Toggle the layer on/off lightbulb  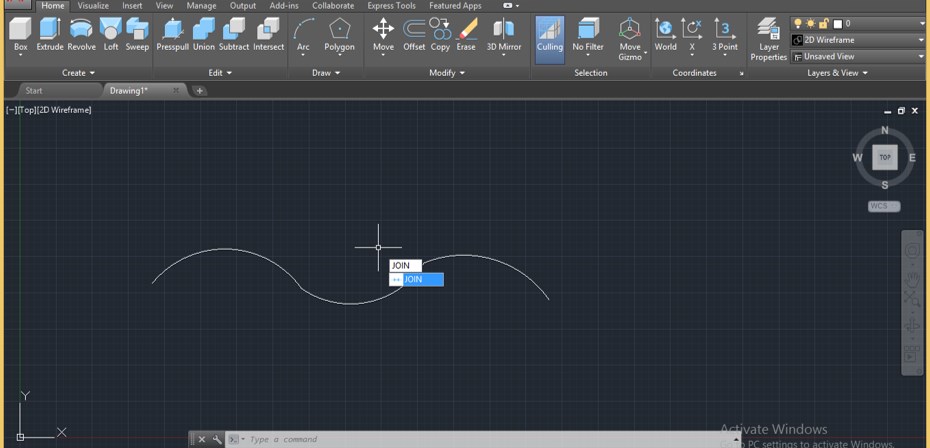click(798, 23)
